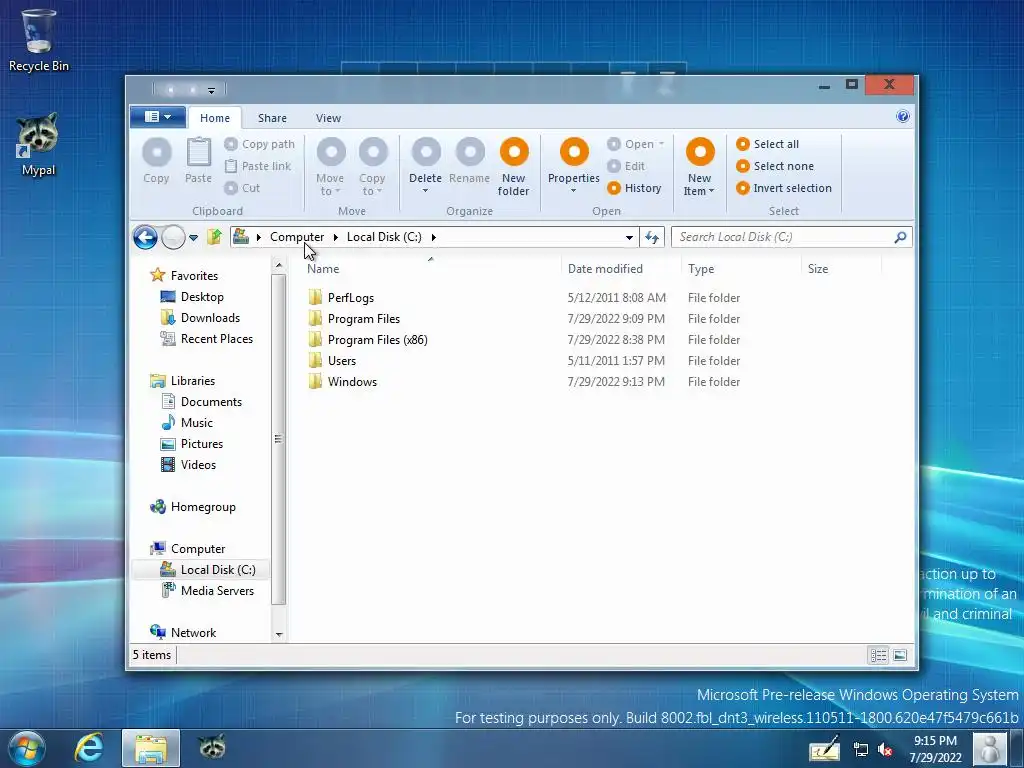Viewport: 1024px width, 768px height.
Task: Open the Copy to dropdown
Action: click(372, 167)
